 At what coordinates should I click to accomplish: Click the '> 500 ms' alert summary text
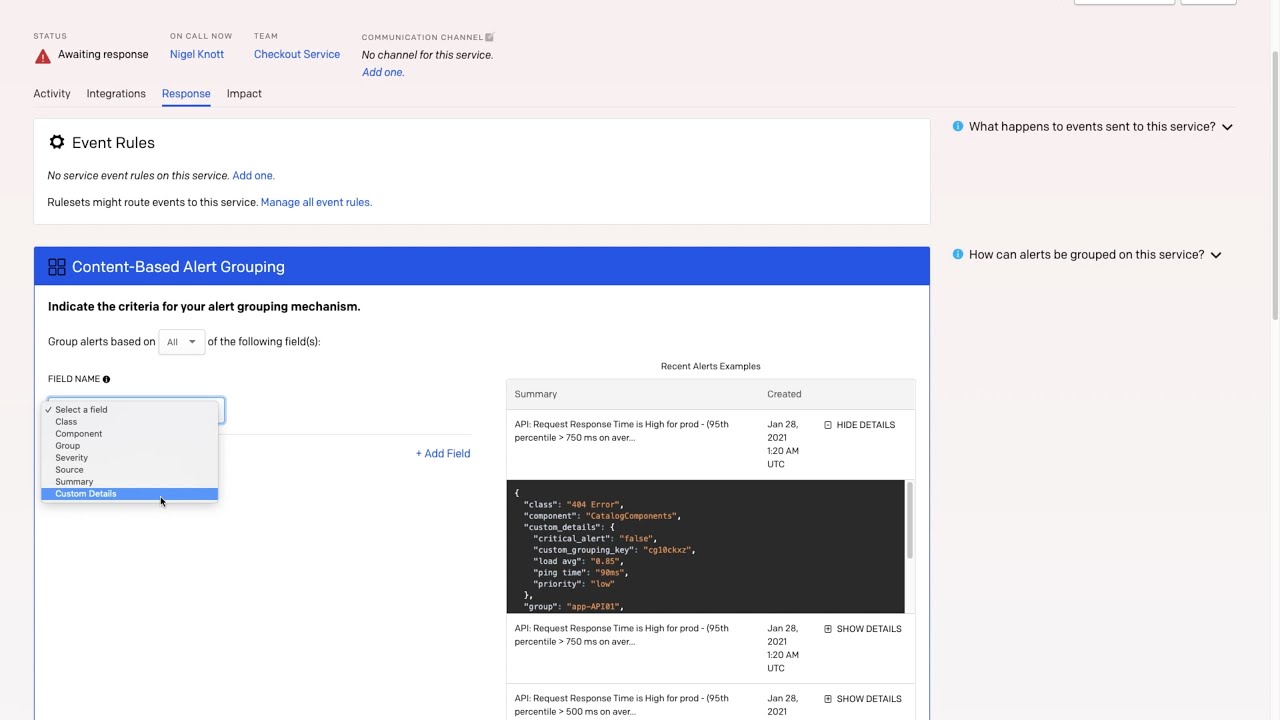click(x=622, y=705)
